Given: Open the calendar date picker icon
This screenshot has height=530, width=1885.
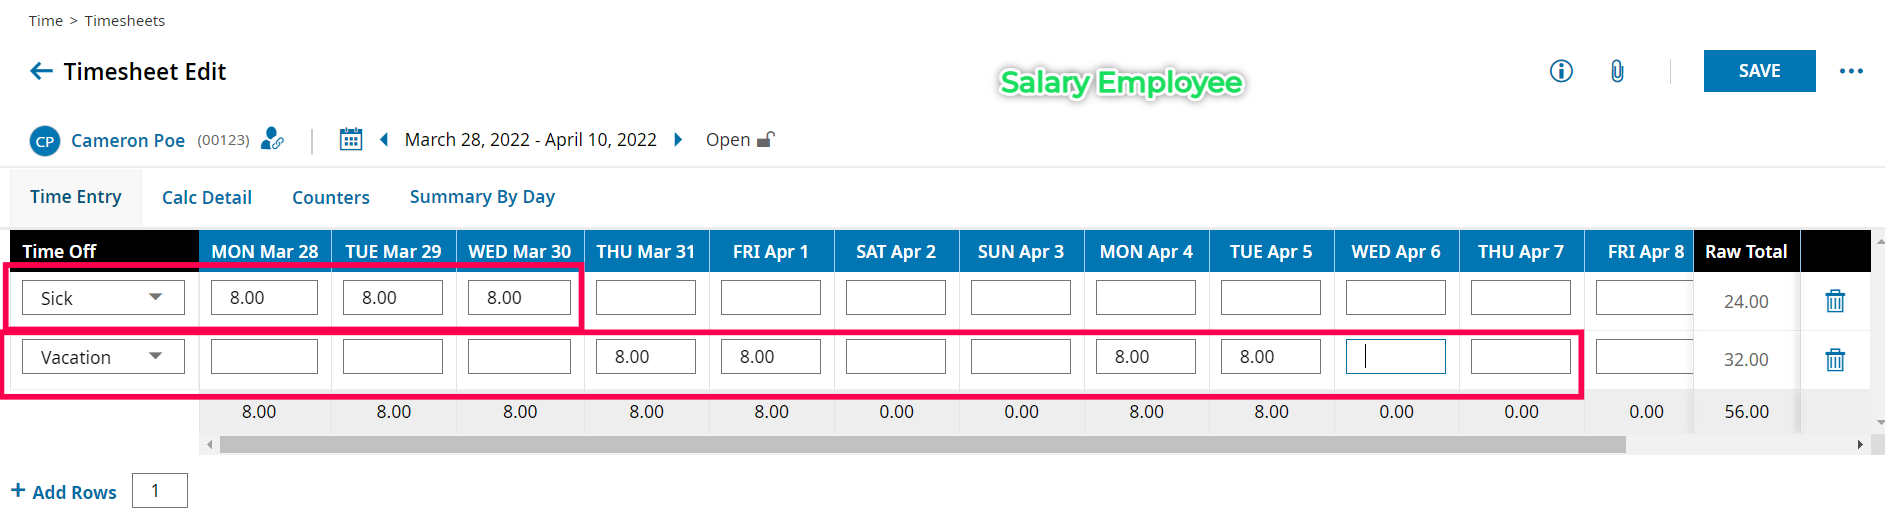Looking at the screenshot, I should coord(351,139).
